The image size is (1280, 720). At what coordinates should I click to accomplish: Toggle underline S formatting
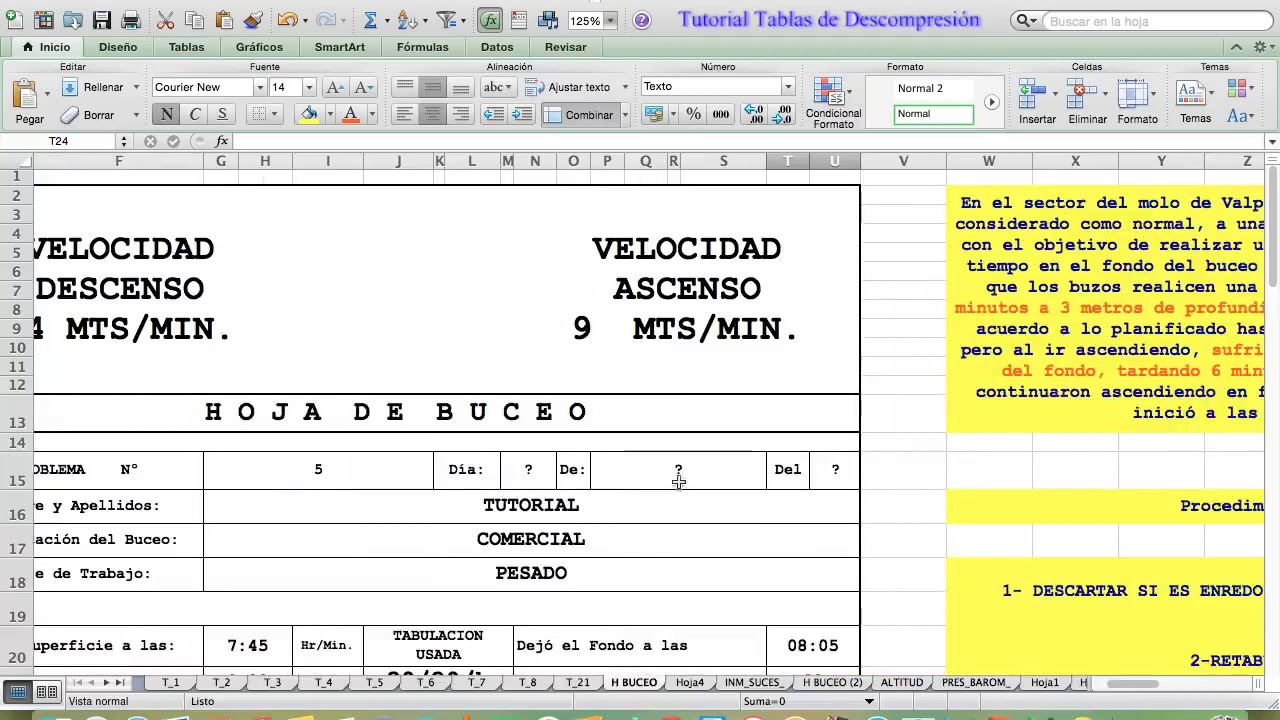tap(222, 114)
